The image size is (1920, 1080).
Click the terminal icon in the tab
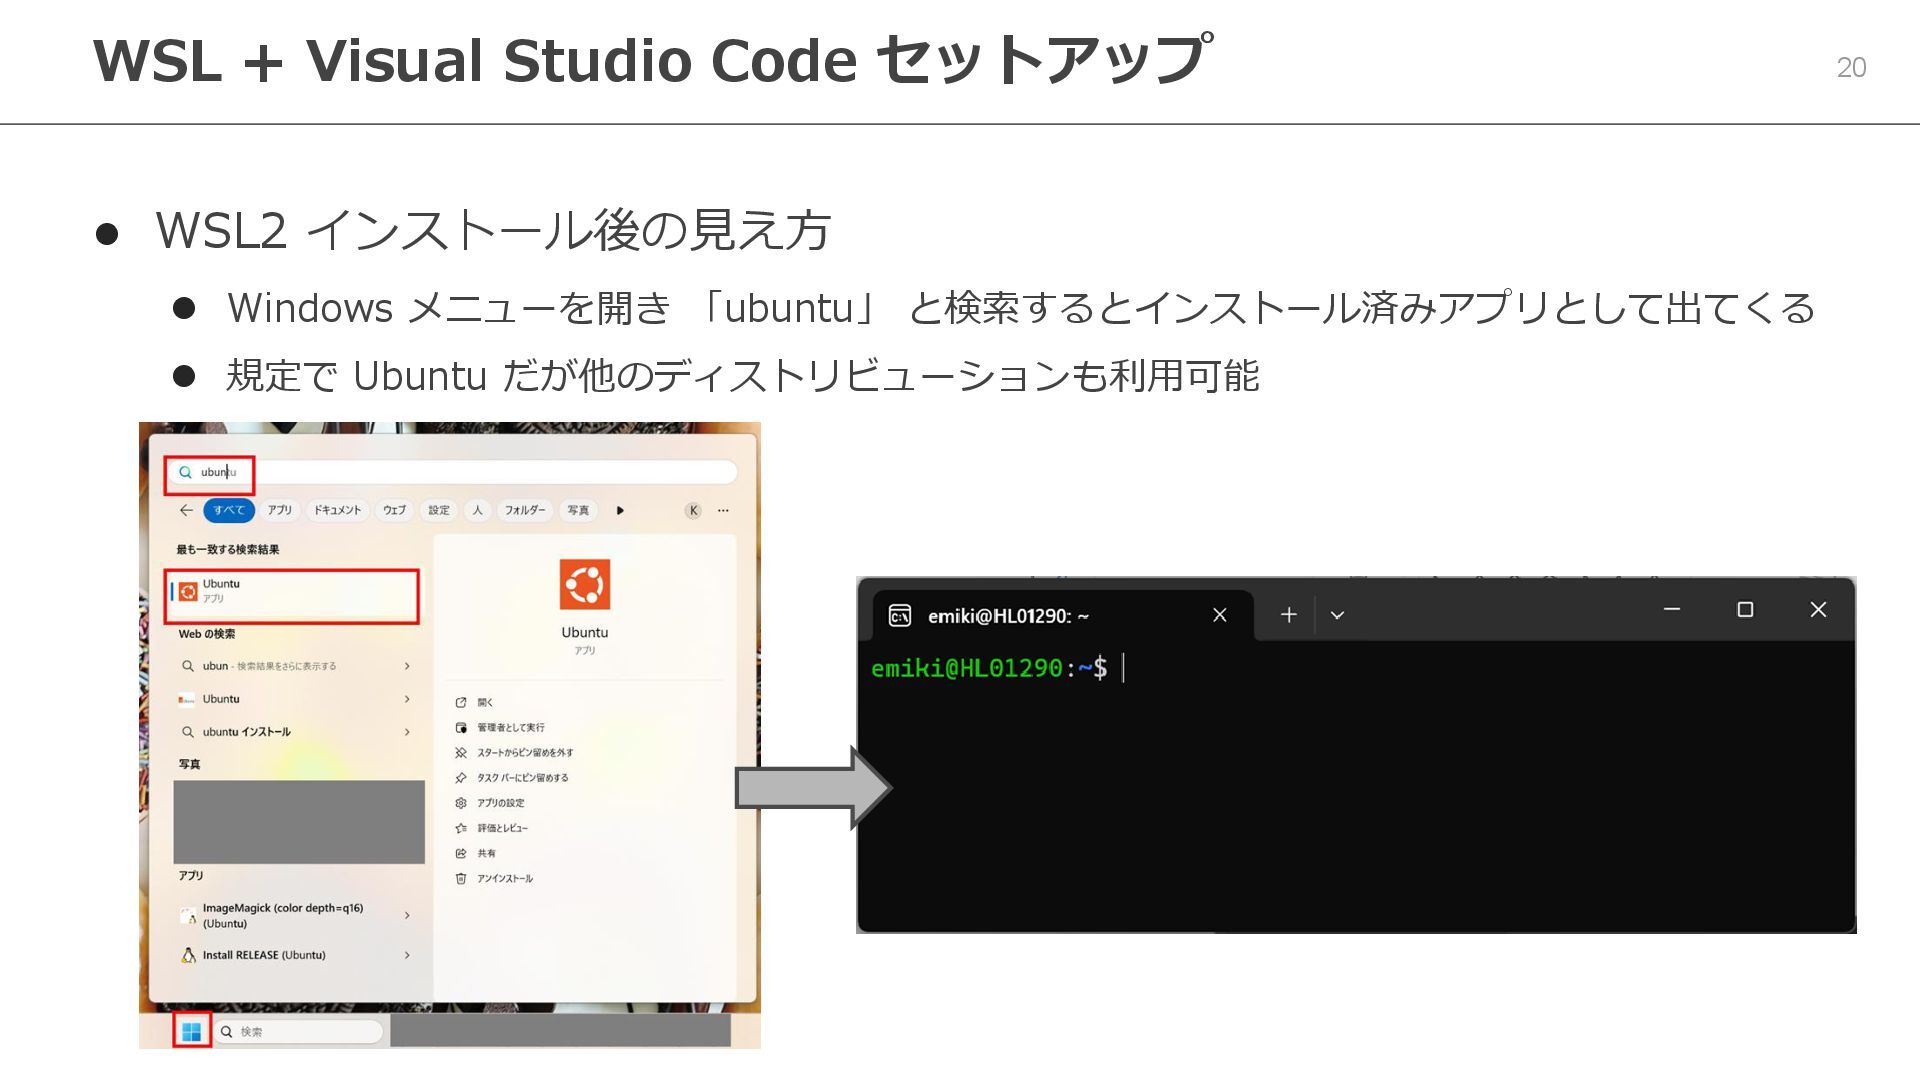click(x=899, y=615)
